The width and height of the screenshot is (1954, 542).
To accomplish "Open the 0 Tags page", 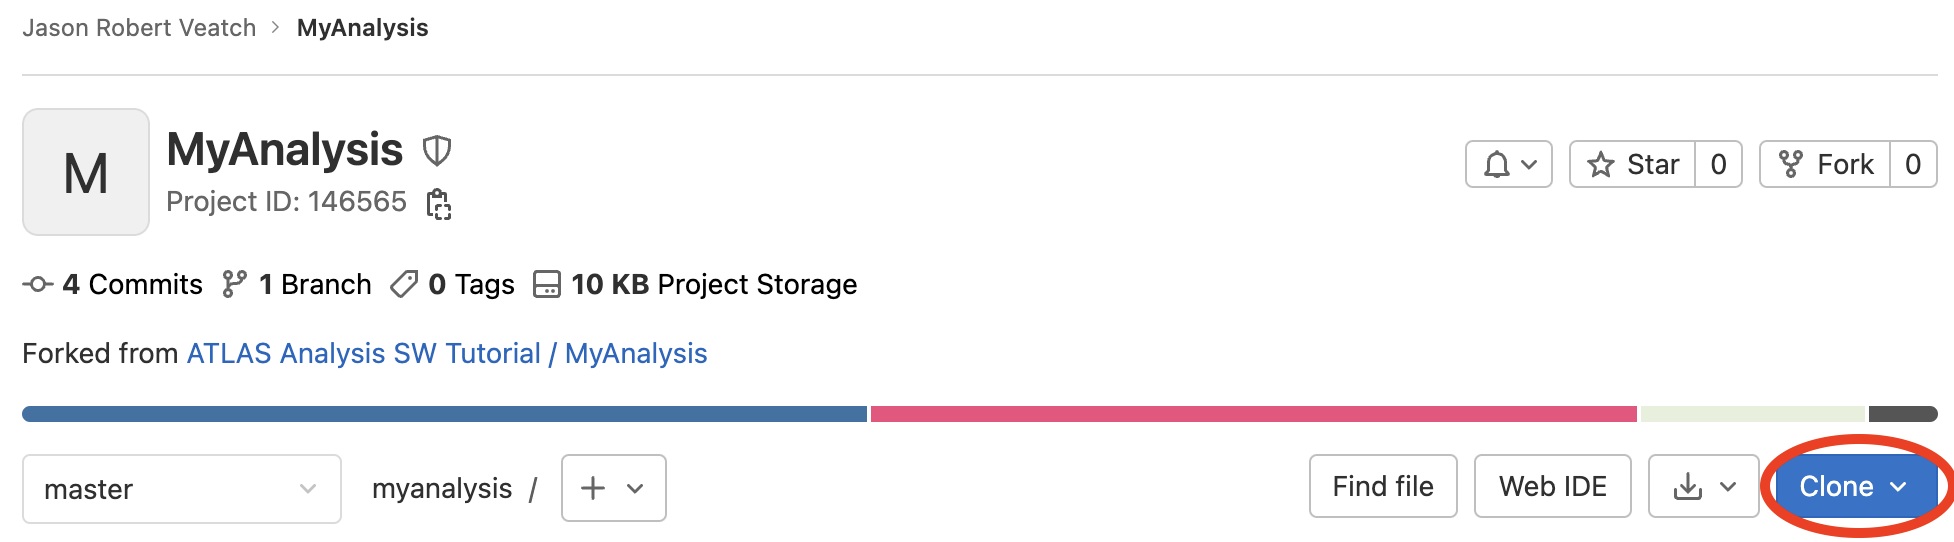I will click(x=453, y=285).
